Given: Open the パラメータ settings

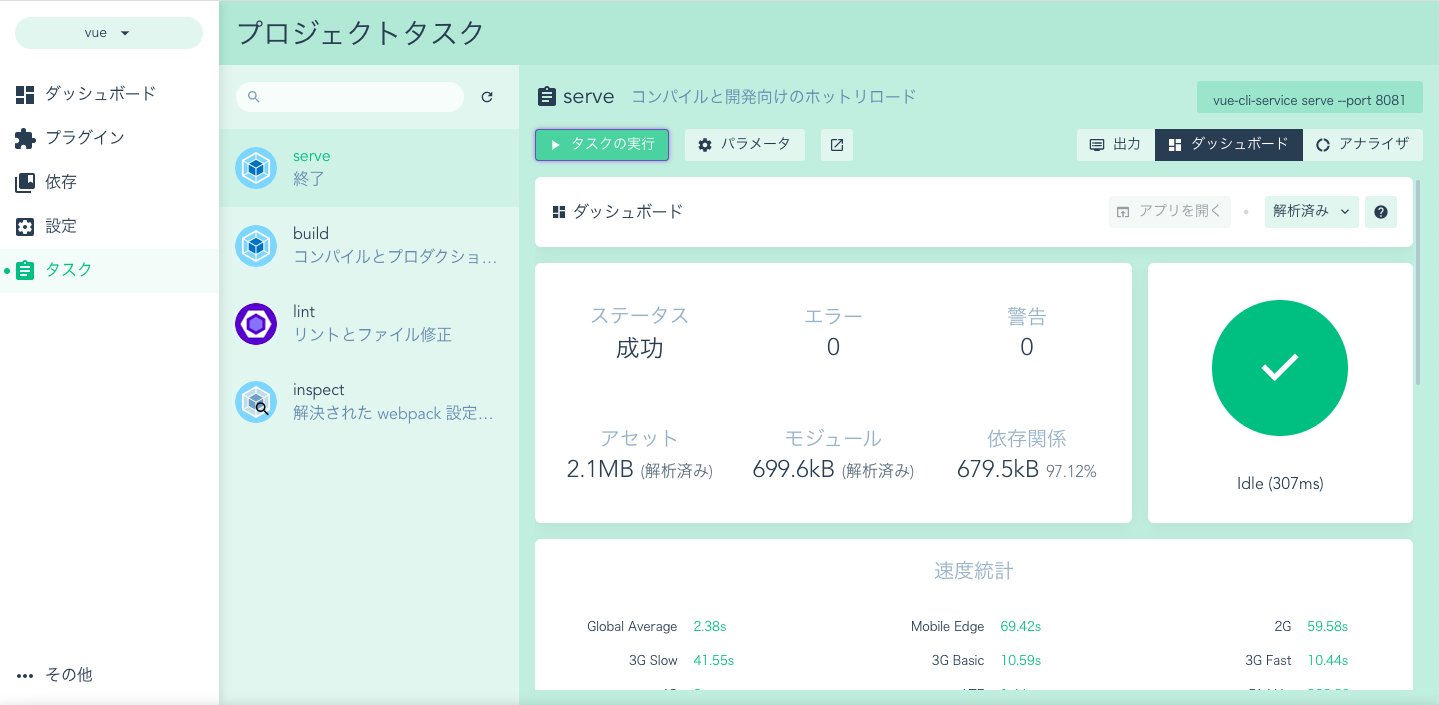Looking at the screenshot, I should point(744,144).
